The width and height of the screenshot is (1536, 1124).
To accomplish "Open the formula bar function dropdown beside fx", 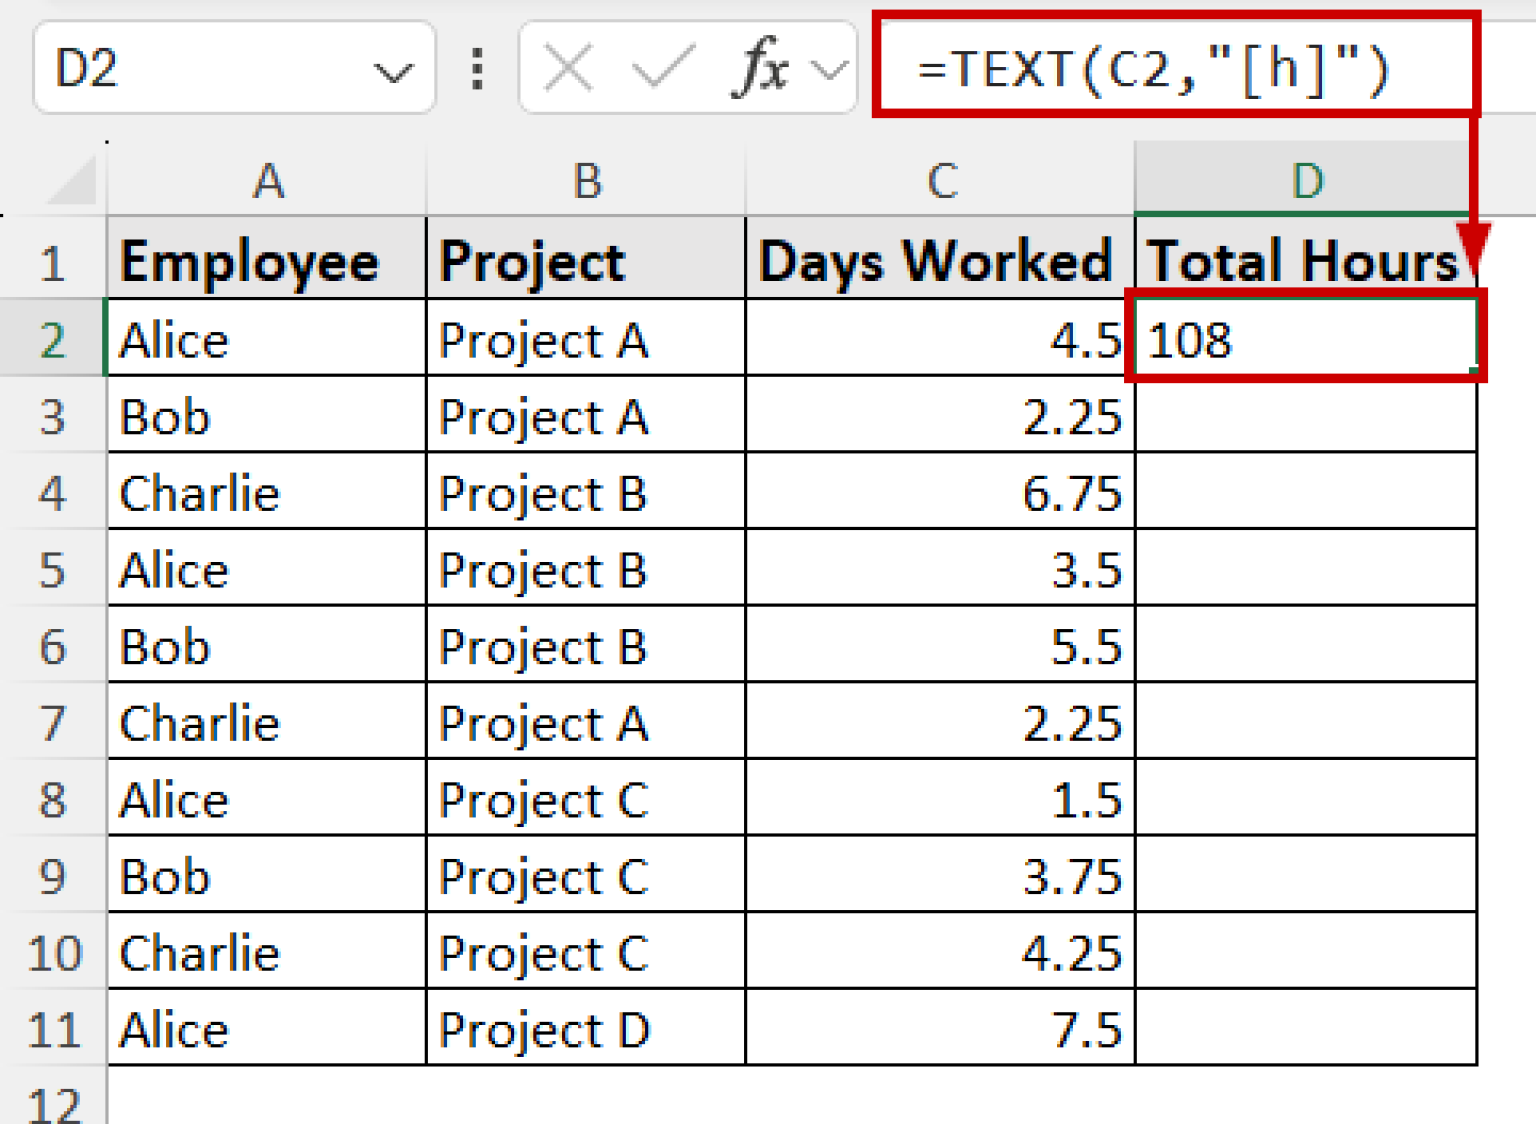I will click(830, 68).
